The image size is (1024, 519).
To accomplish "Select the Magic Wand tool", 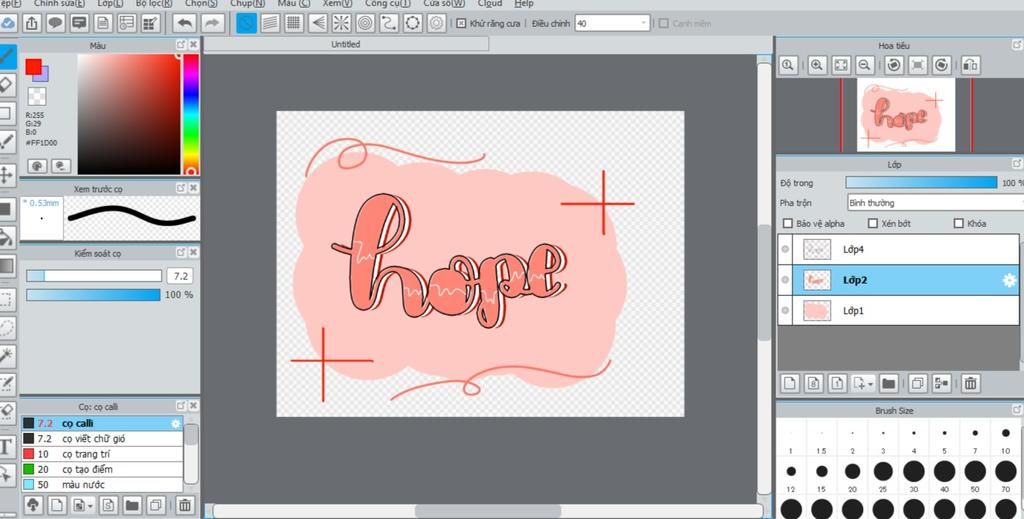I will (7, 356).
